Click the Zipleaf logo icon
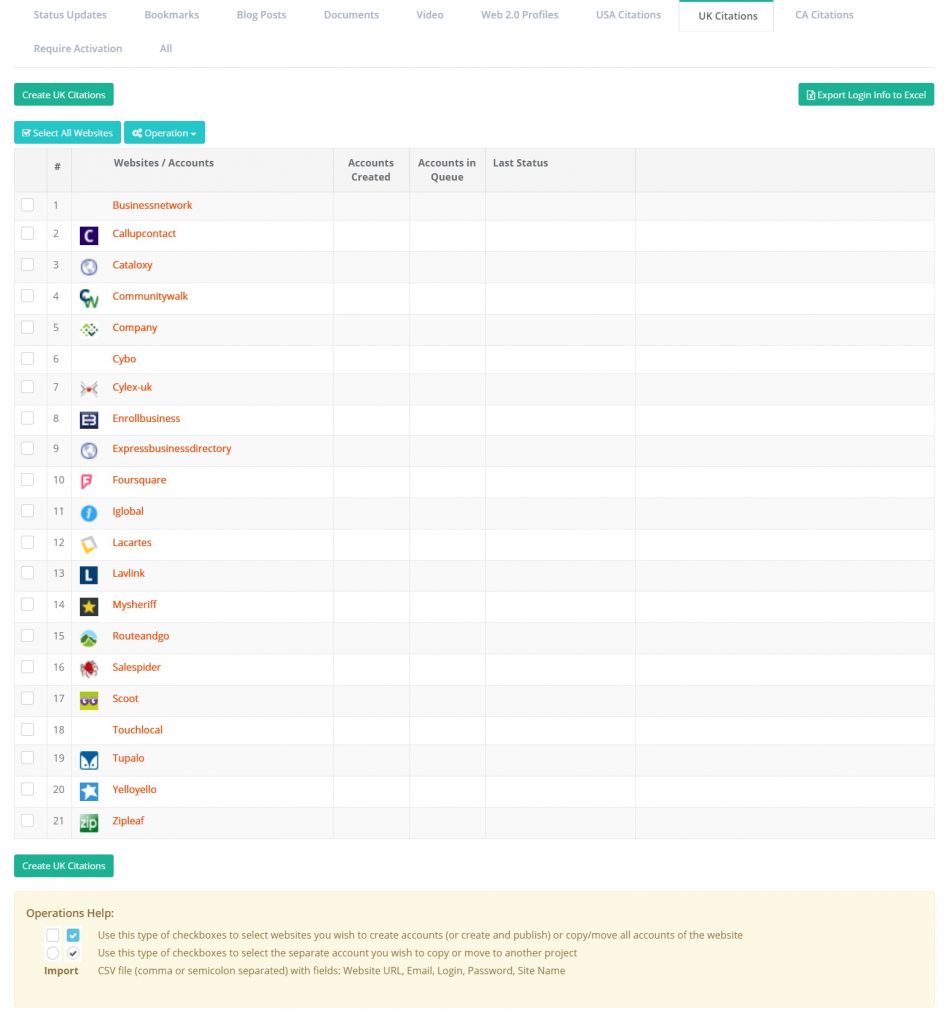Viewport: 949px width, 1024px height. pos(89,822)
